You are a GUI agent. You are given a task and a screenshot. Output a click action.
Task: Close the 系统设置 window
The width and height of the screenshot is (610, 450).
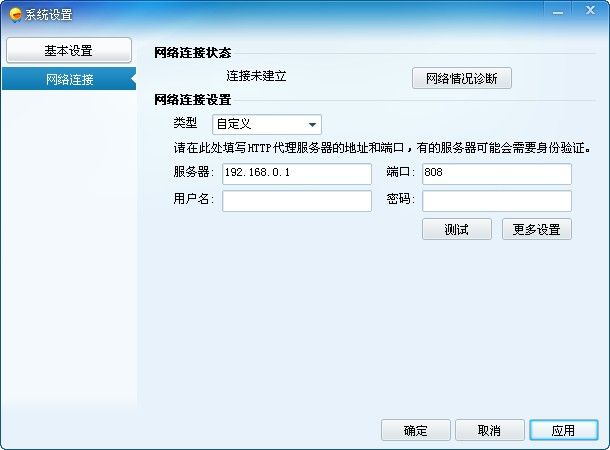click(590, 11)
